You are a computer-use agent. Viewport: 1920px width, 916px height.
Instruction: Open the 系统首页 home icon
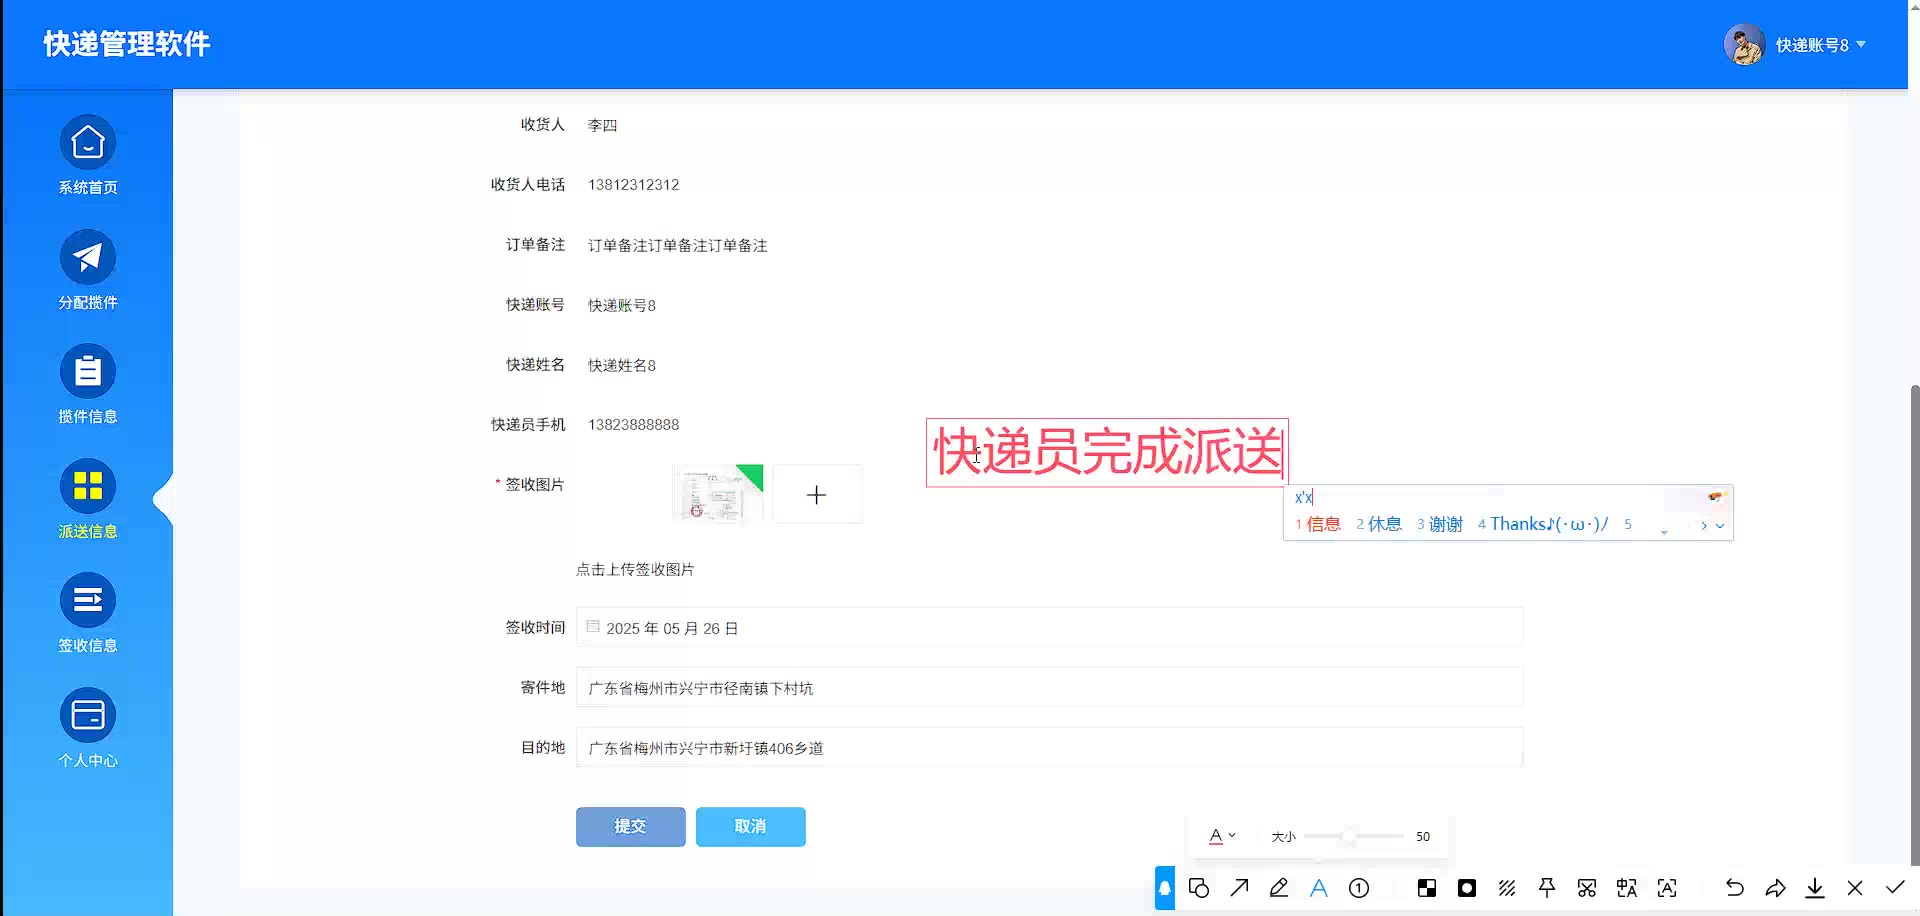tap(88, 143)
